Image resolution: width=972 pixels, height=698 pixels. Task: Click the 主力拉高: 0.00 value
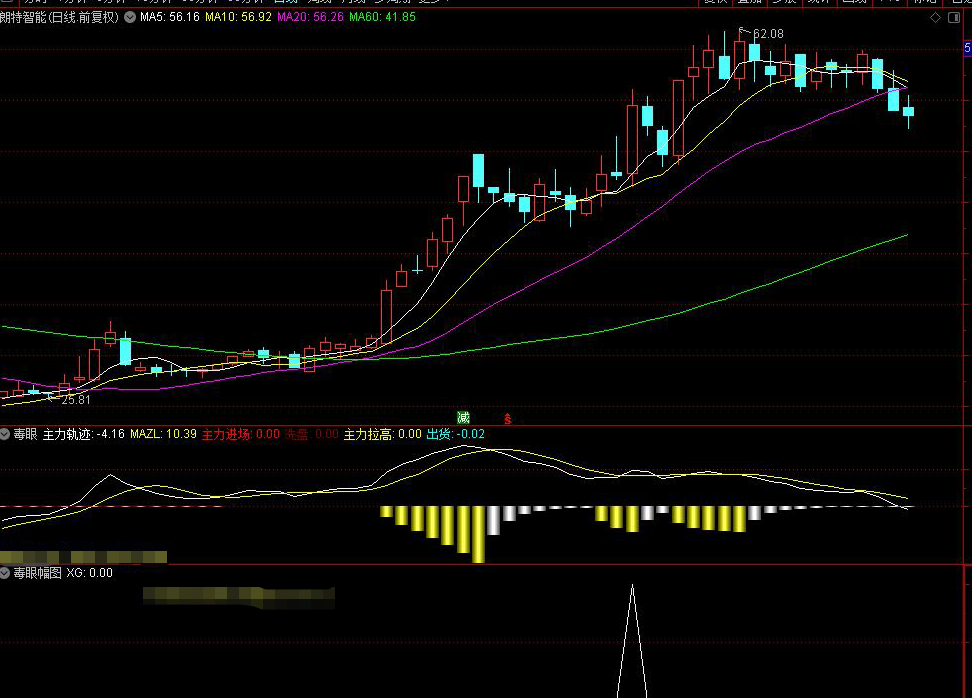[382, 435]
